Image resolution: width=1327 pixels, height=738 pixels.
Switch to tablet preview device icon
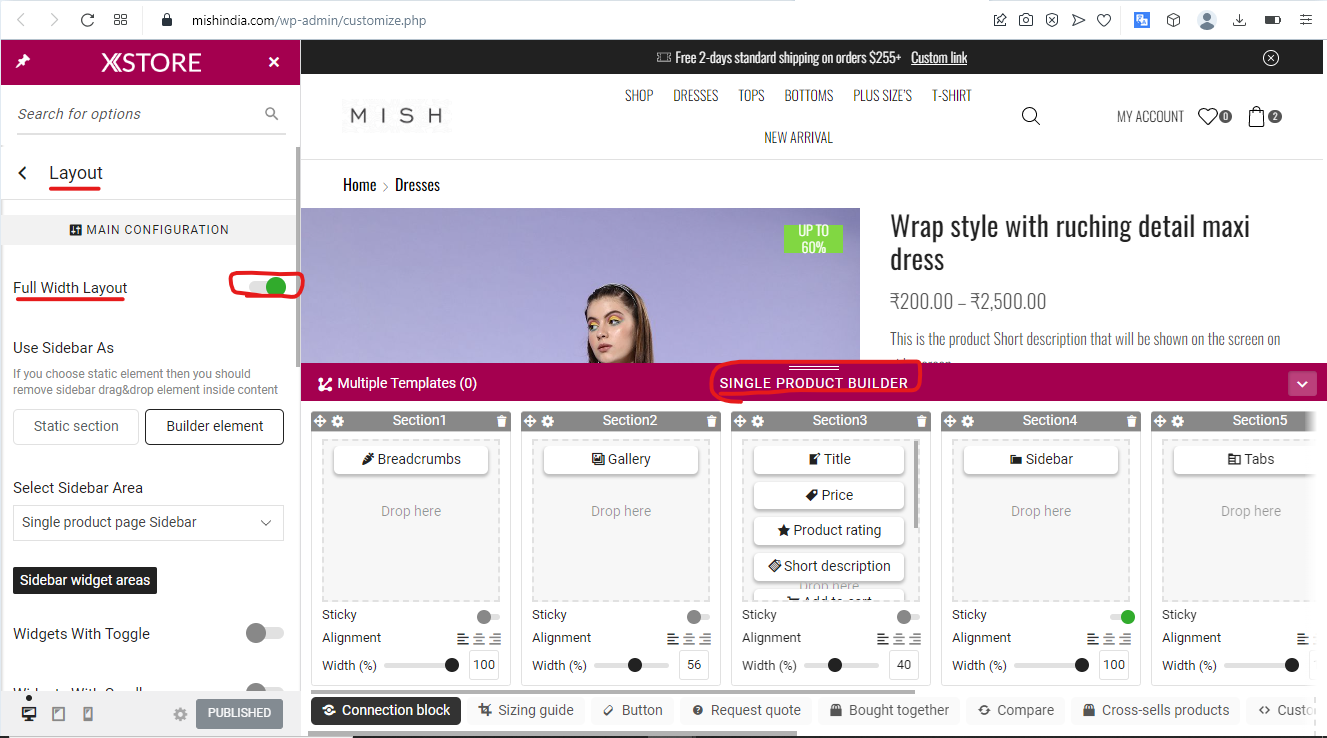(x=58, y=714)
